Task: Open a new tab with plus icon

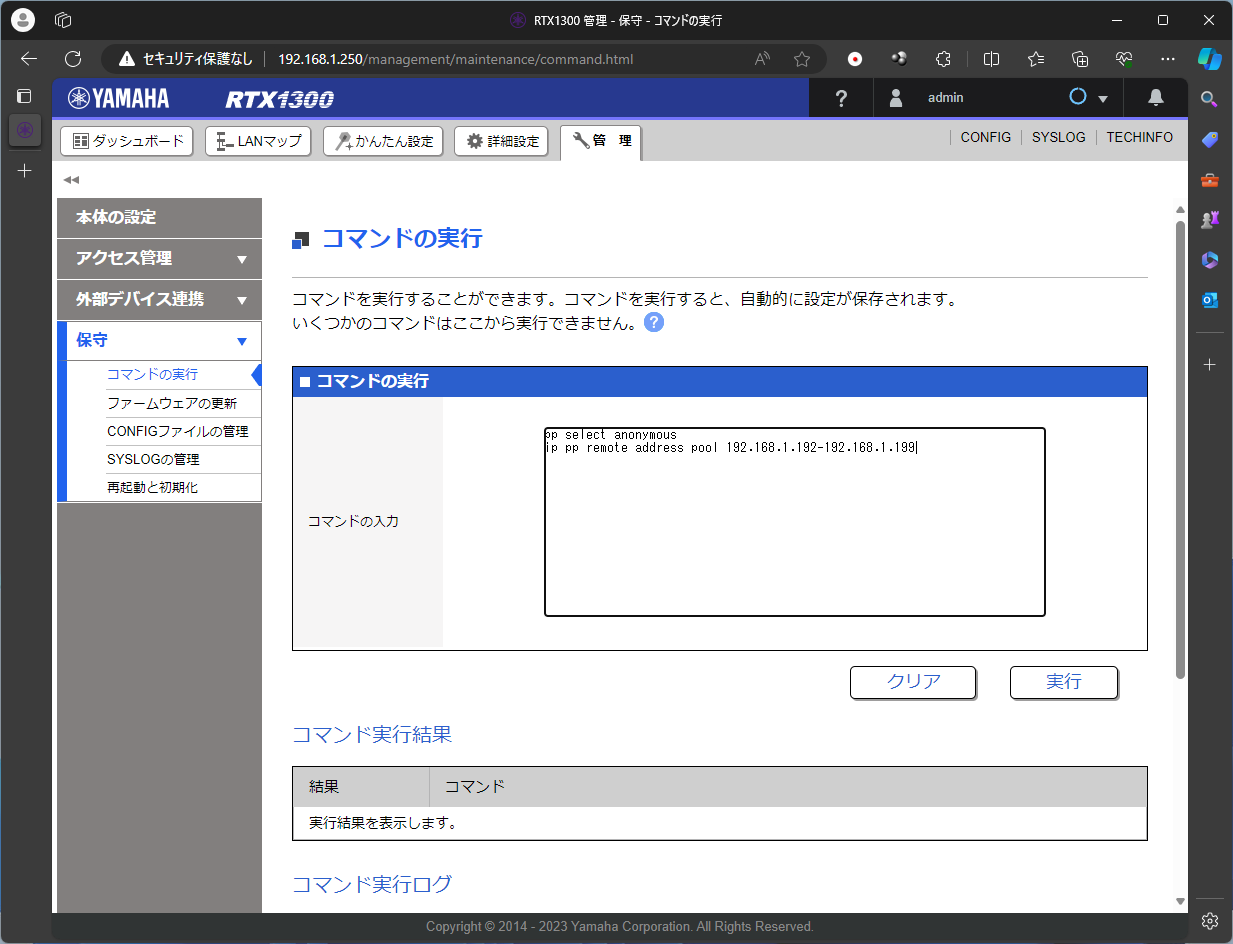Action: (25, 171)
